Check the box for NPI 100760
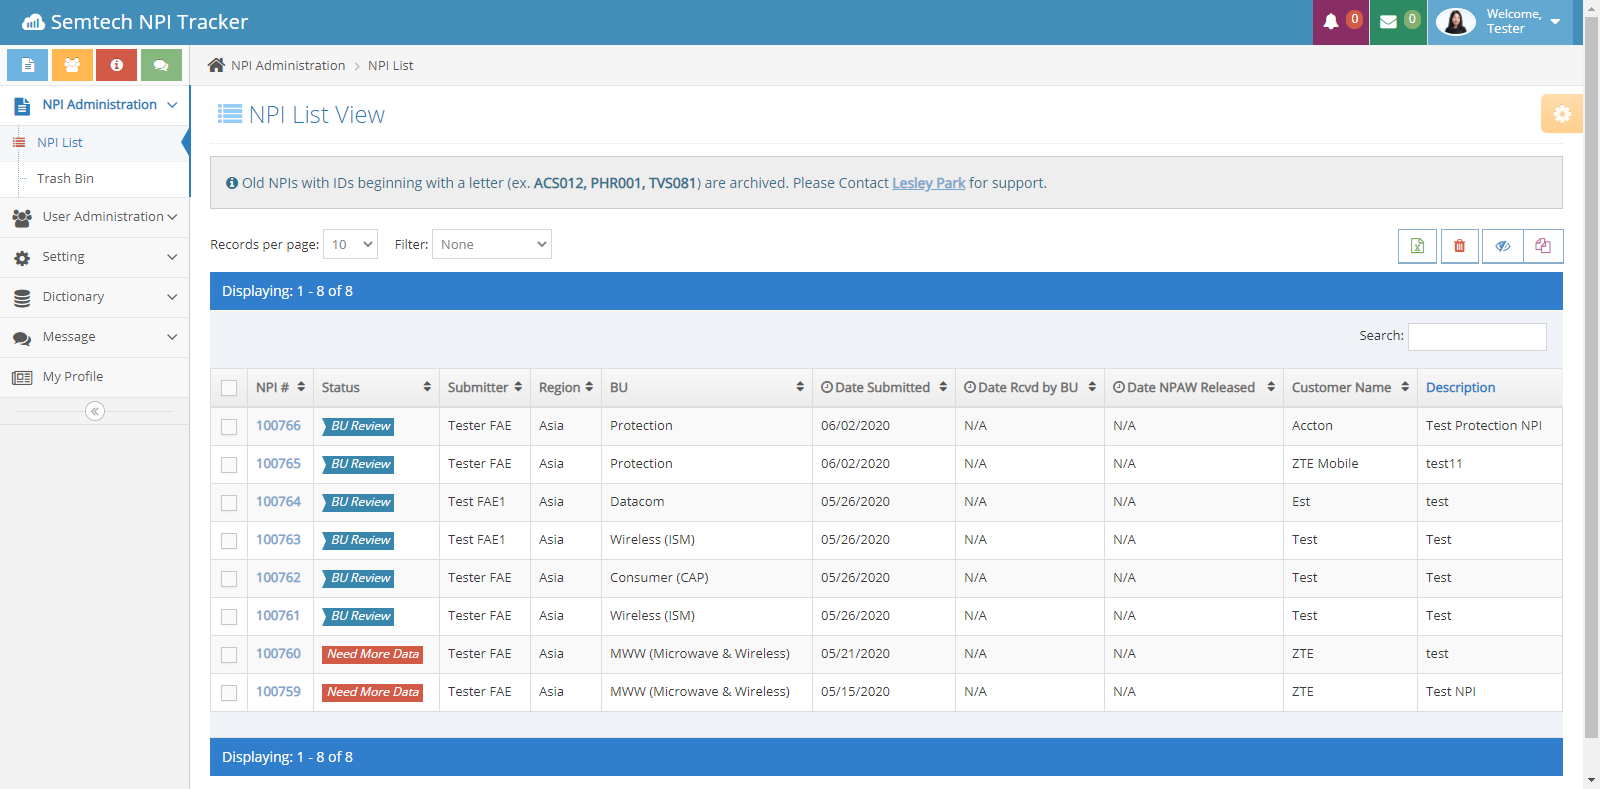This screenshot has height=789, width=1600. [229, 655]
